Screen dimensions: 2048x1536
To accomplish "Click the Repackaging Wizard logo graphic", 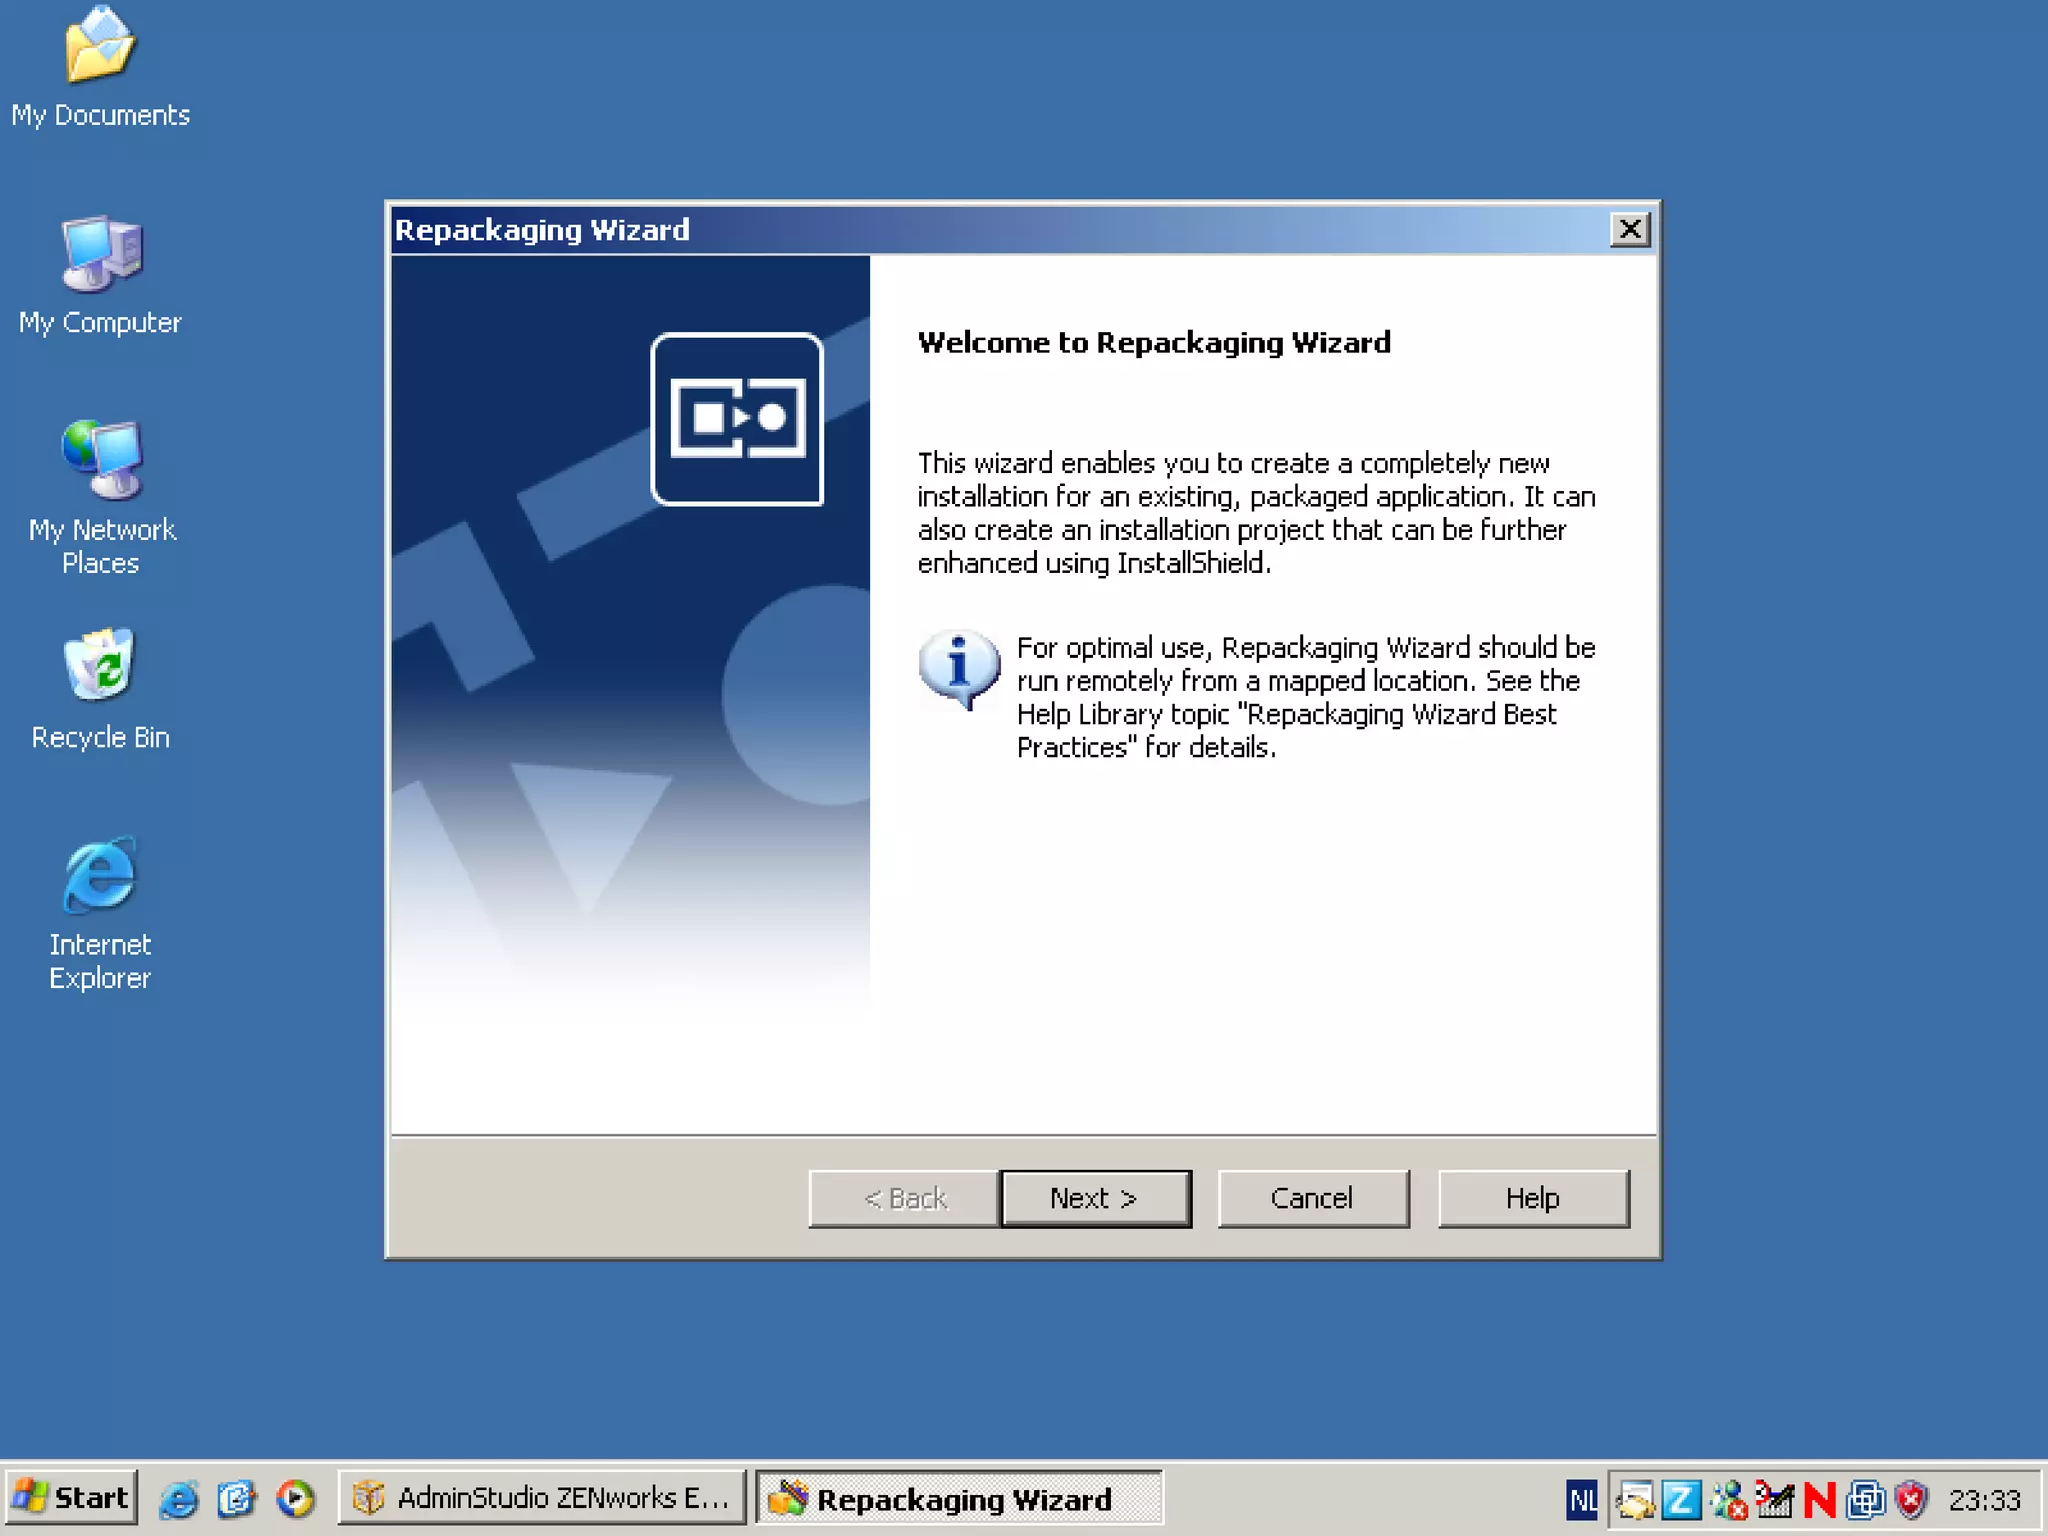I will click(x=737, y=419).
